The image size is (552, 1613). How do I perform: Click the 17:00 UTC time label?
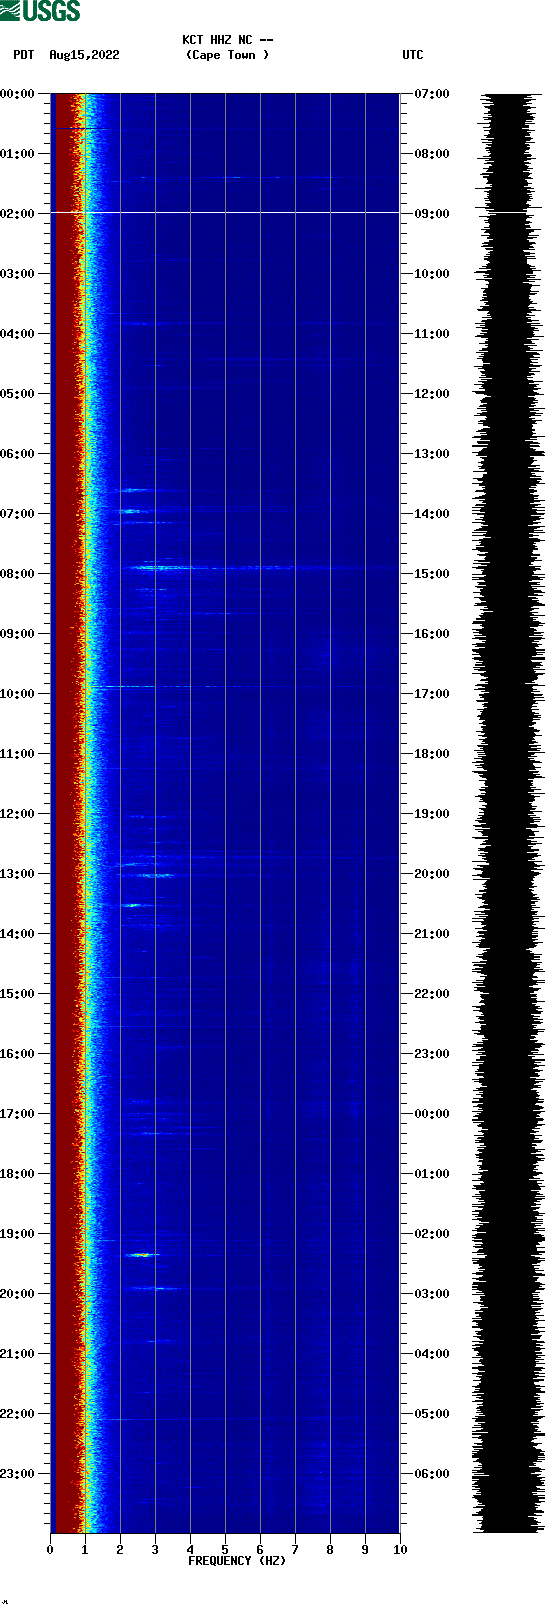(x=432, y=694)
